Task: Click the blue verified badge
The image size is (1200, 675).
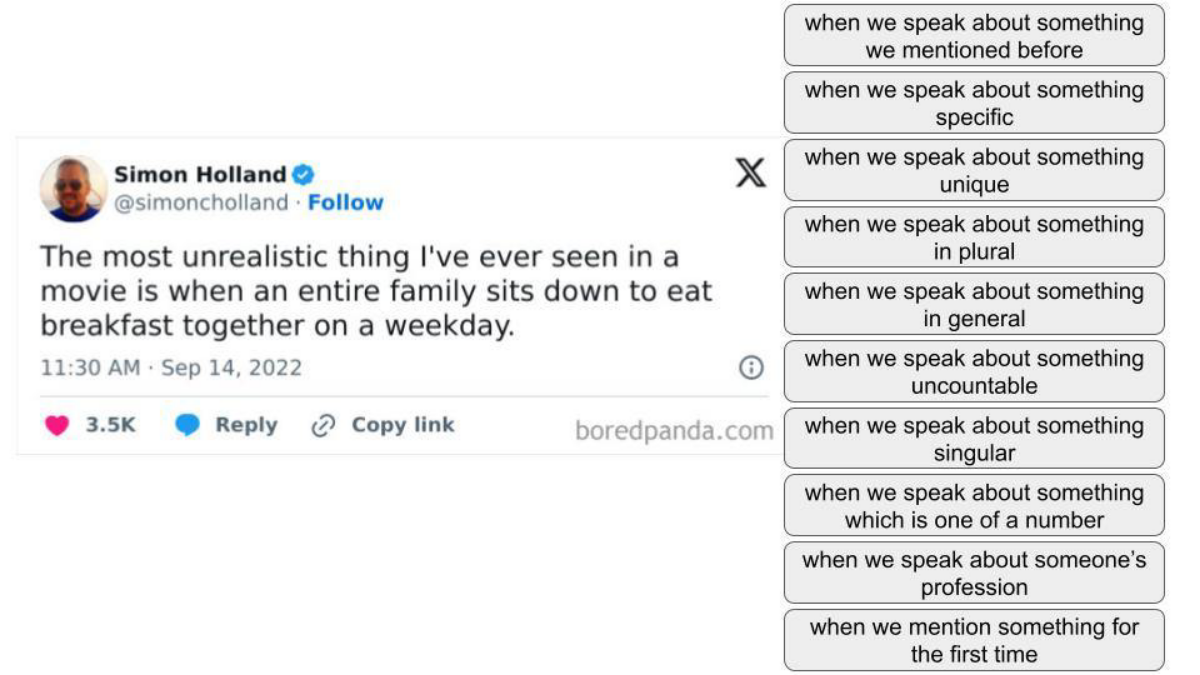Action: click(x=303, y=175)
